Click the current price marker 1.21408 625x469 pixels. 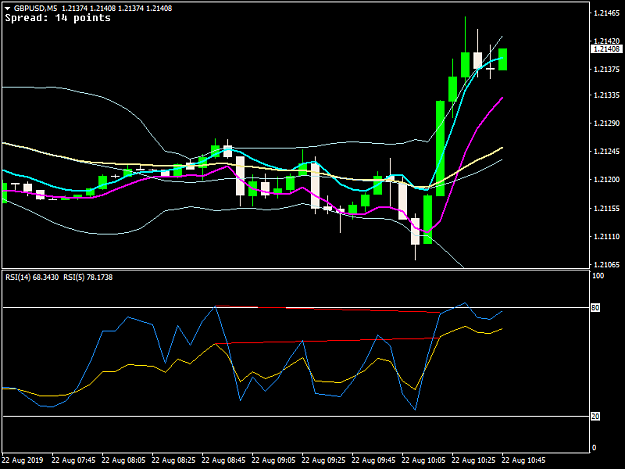click(606, 49)
